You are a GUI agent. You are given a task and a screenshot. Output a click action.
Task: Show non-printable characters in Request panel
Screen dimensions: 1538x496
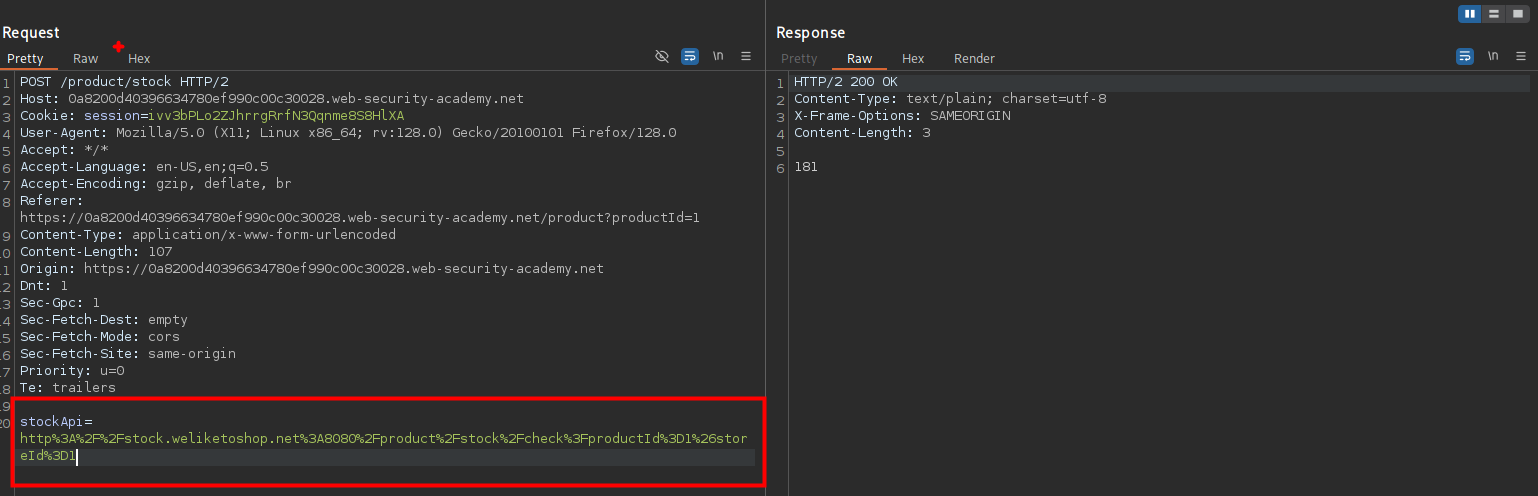tap(718, 57)
